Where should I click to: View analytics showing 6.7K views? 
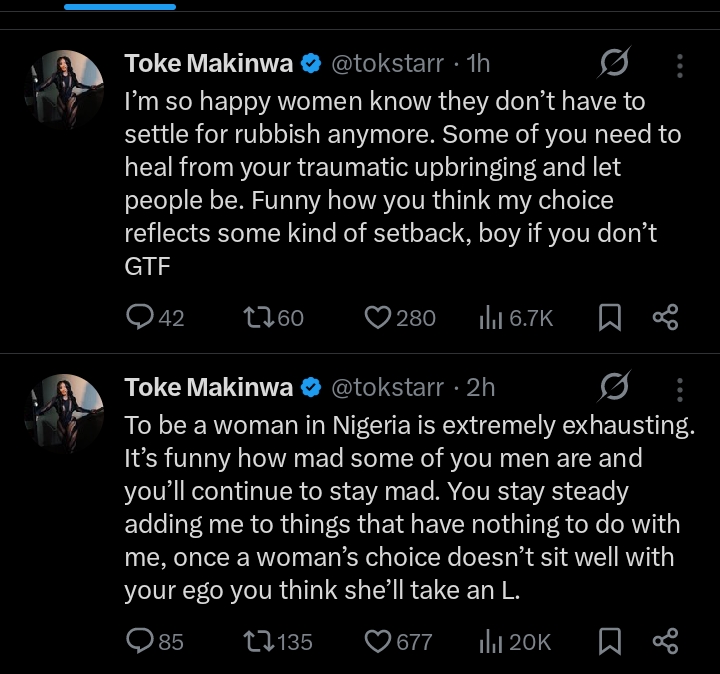[x=490, y=318]
